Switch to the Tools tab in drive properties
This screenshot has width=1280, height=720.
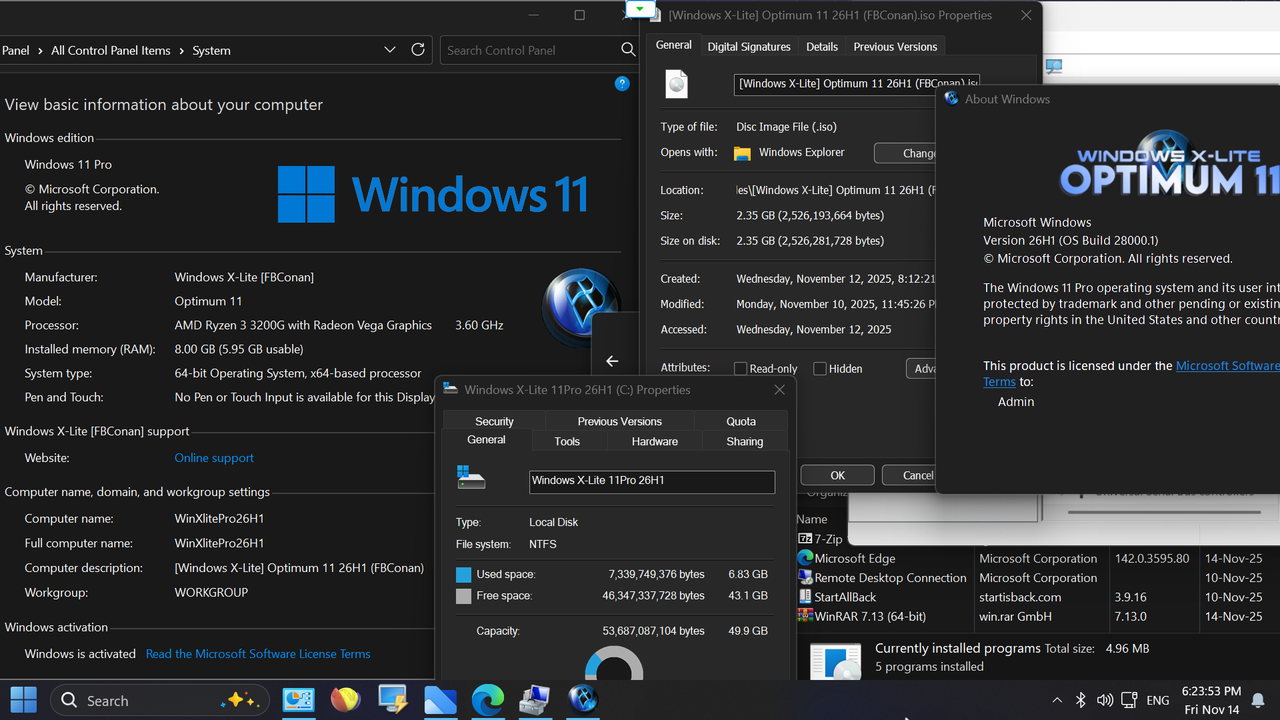566,441
